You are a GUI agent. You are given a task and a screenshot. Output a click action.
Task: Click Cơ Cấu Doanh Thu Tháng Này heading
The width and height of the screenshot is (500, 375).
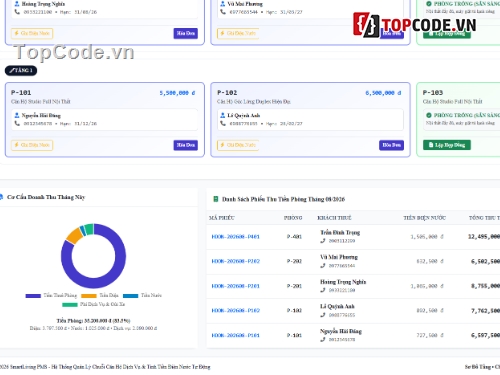[46, 197]
